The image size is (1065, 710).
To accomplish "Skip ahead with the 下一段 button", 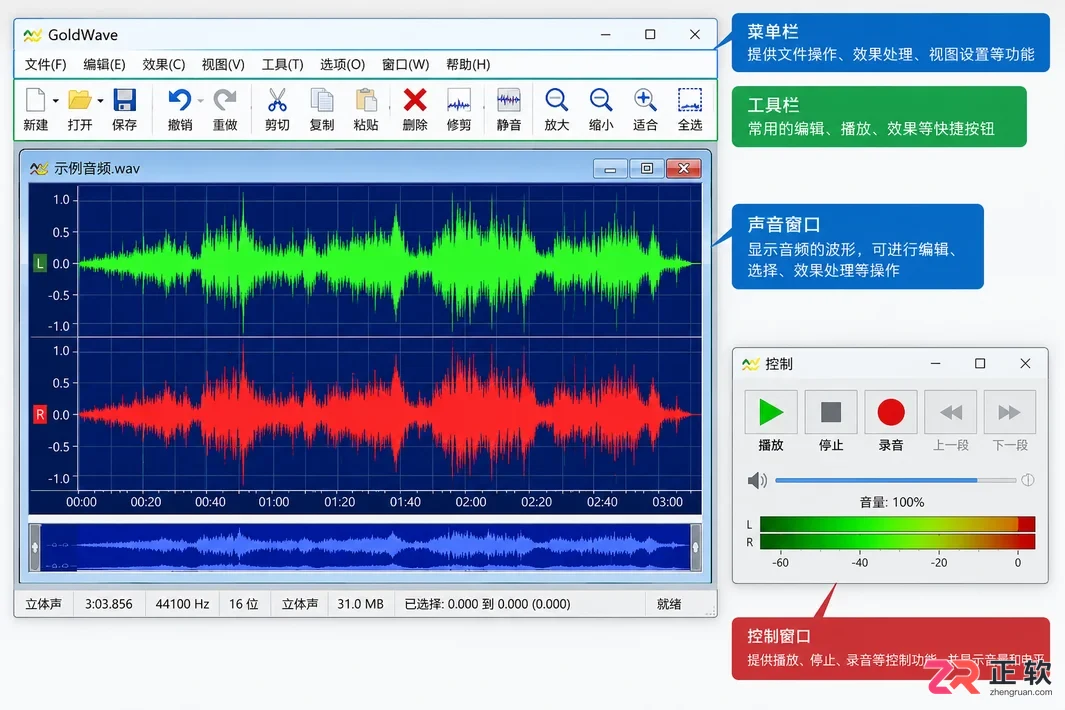I will pyautogui.click(x=1010, y=412).
